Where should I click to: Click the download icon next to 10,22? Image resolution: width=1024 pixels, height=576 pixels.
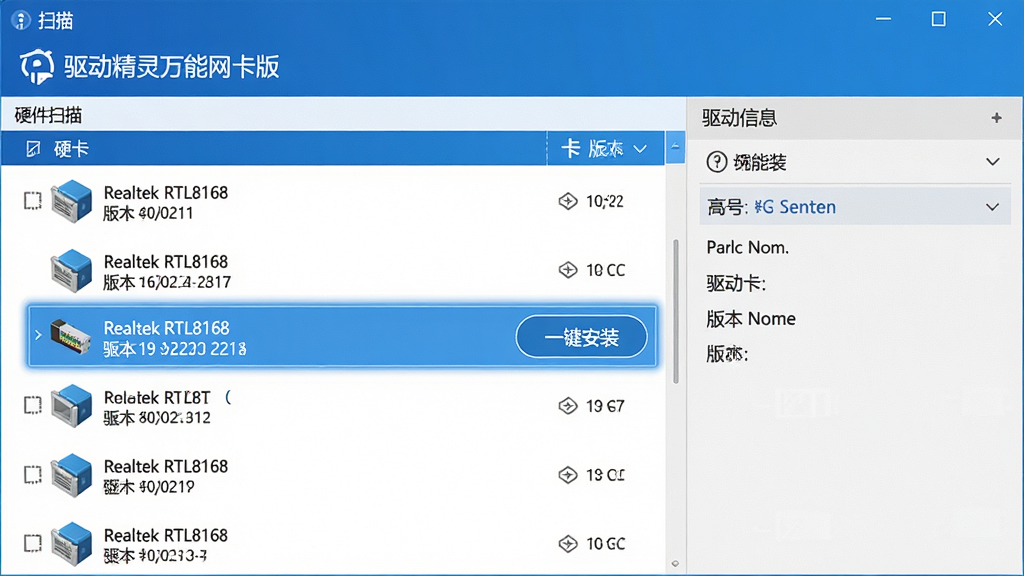(x=568, y=201)
